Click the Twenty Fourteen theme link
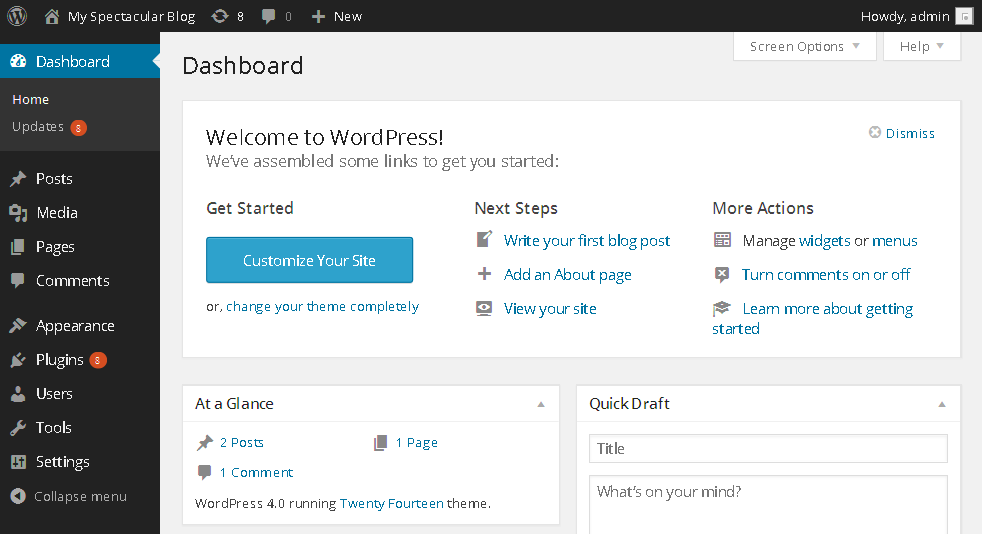 tap(391, 503)
